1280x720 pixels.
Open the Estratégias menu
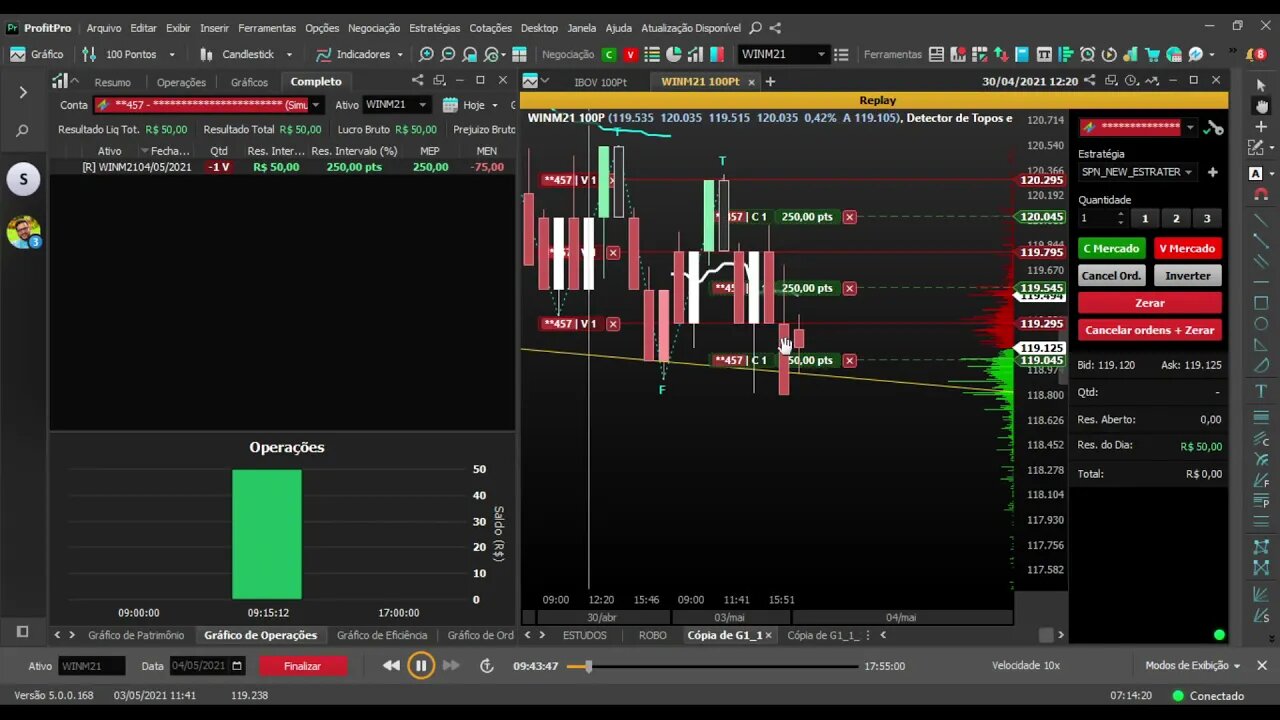click(x=435, y=28)
